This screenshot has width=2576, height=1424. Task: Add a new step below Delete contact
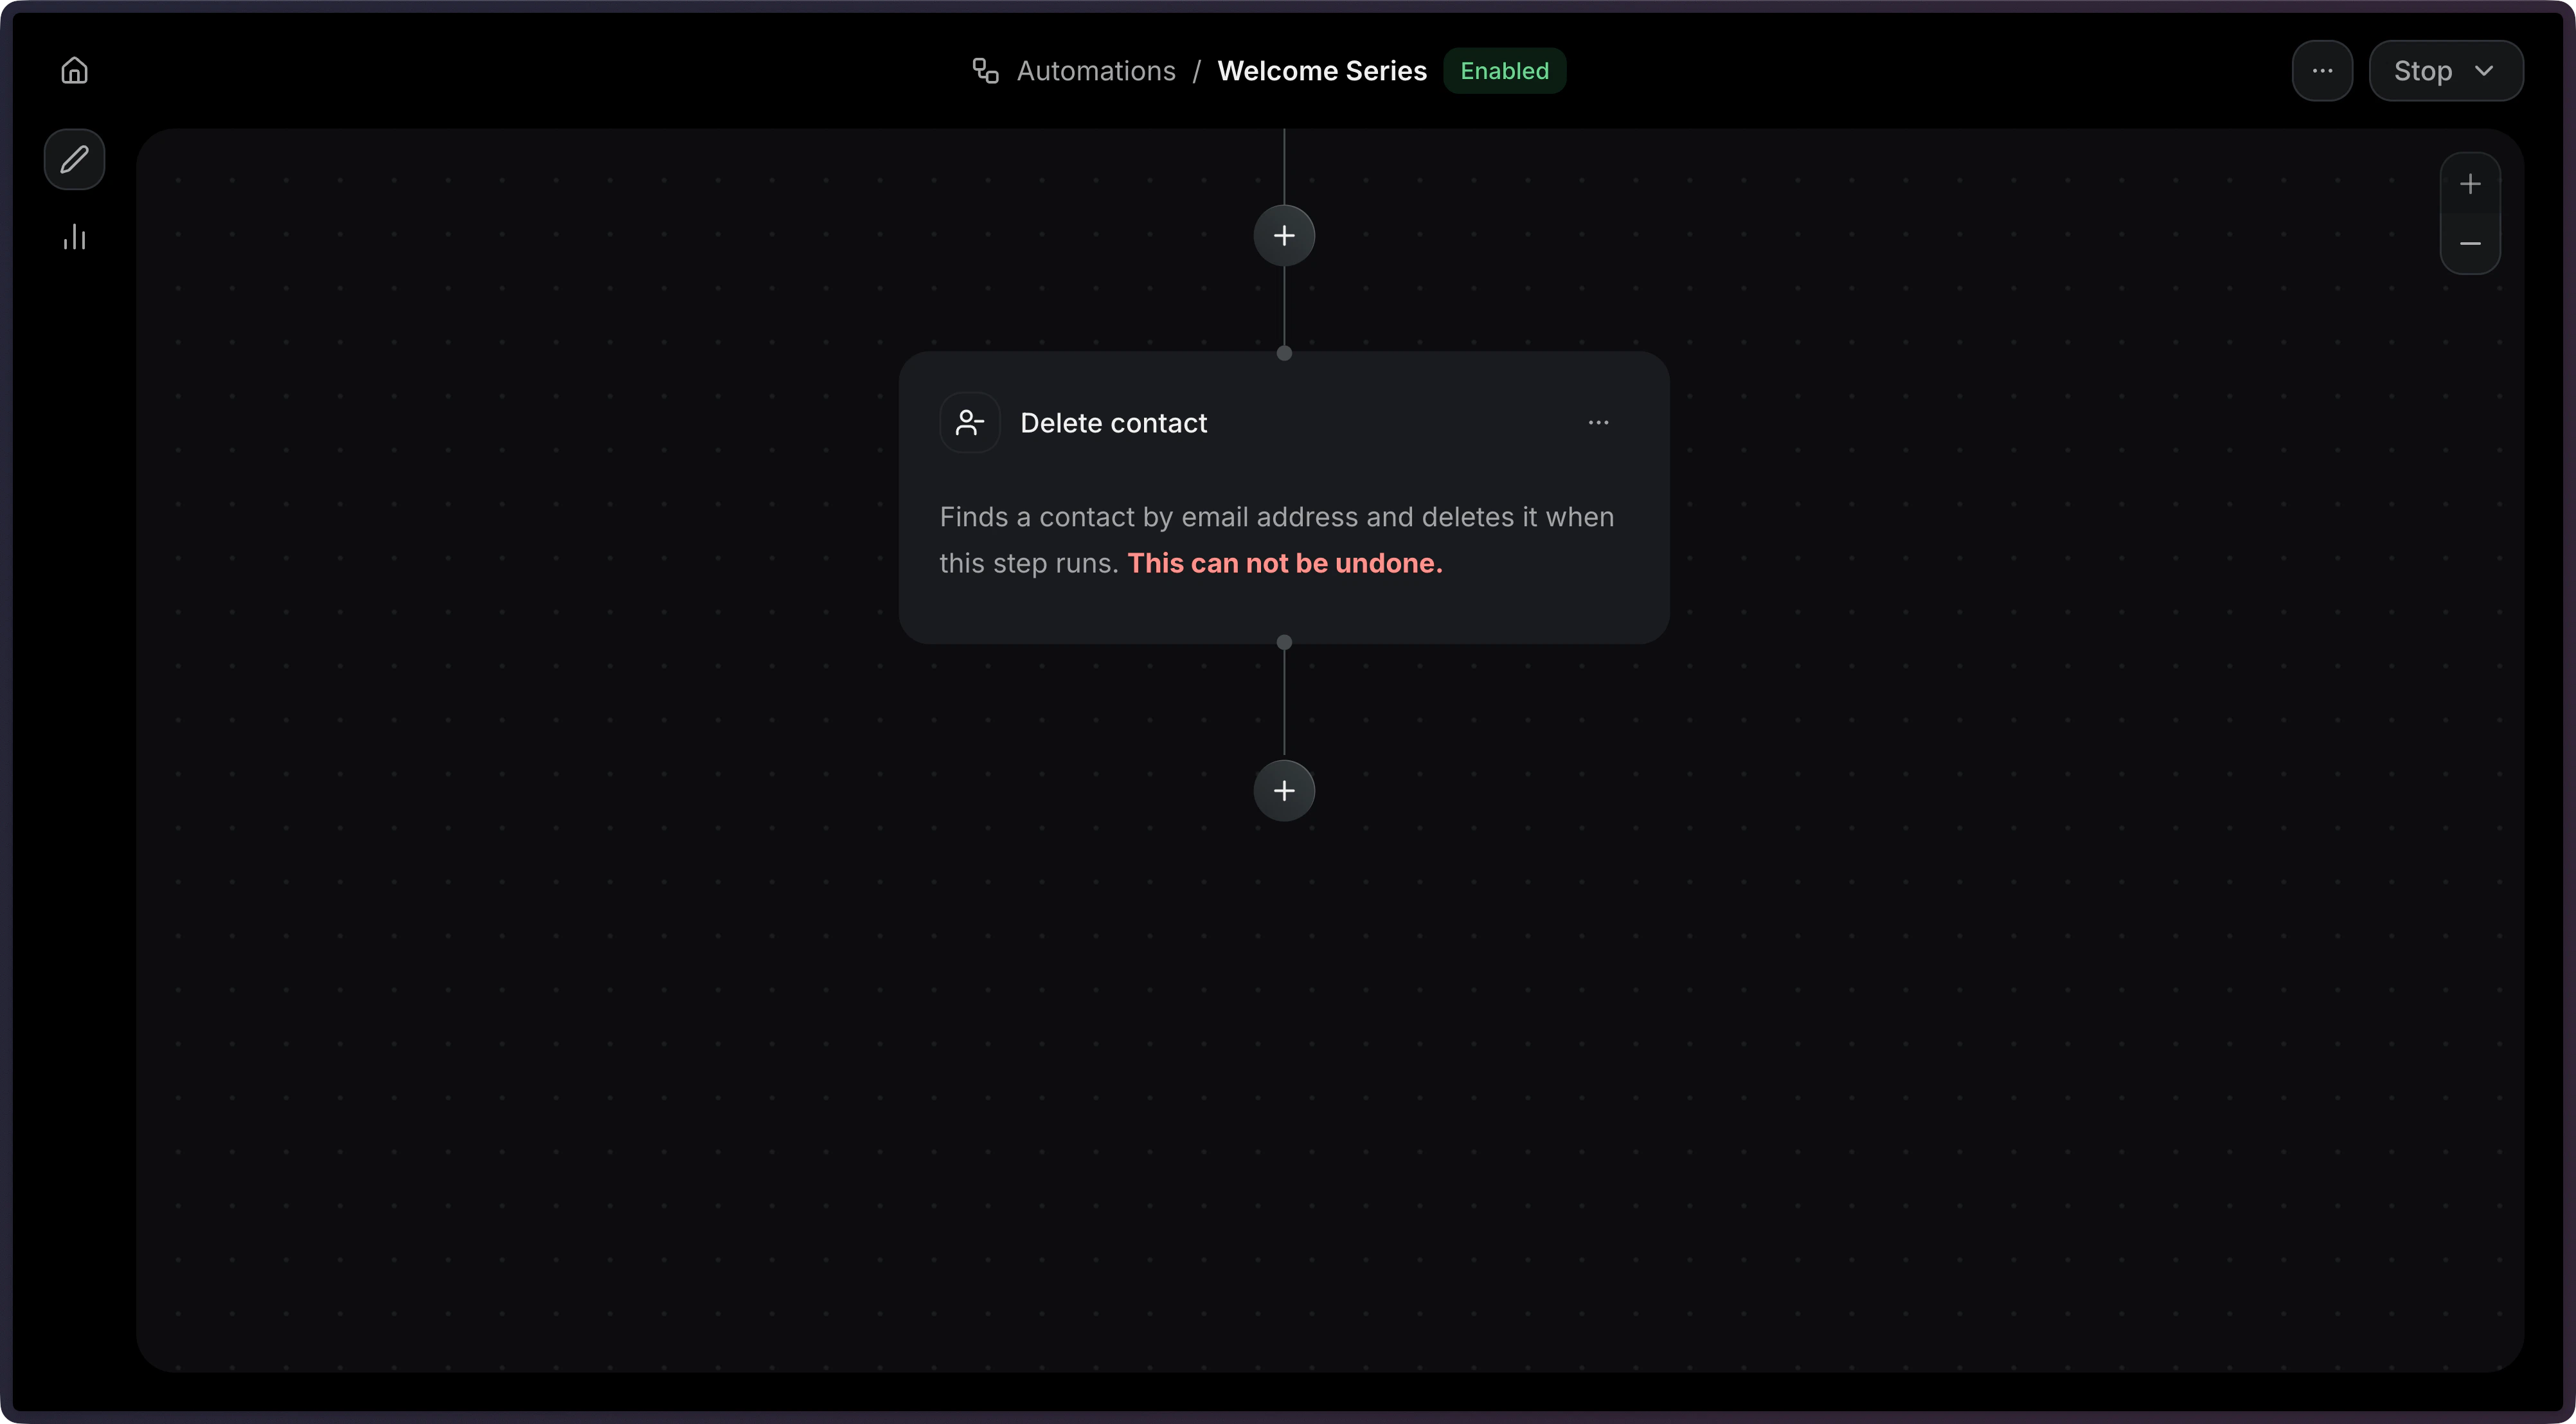point(1284,790)
